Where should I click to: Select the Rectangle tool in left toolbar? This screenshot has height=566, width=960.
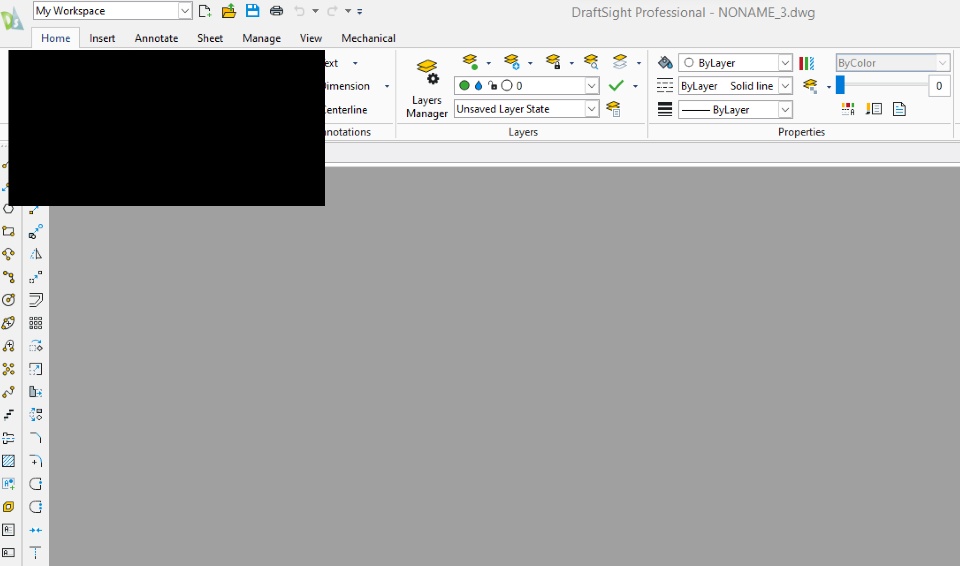click(x=9, y=232)
